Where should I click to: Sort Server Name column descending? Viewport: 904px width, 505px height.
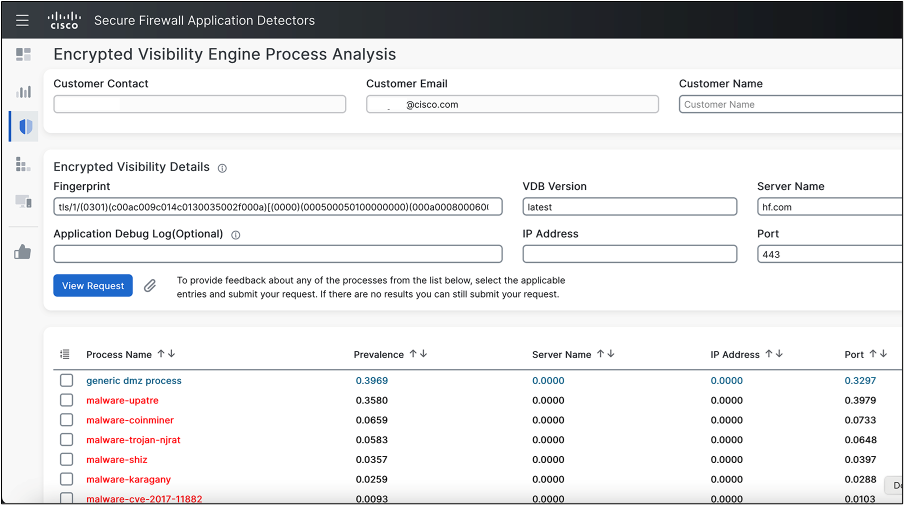pyautogui.click(x=611, y=354)
